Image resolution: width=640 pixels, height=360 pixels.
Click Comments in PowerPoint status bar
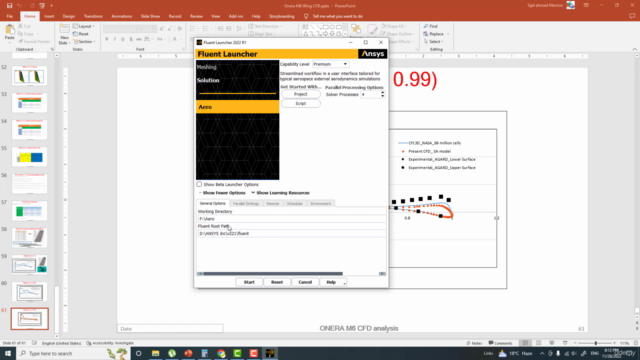click(500, 343)
